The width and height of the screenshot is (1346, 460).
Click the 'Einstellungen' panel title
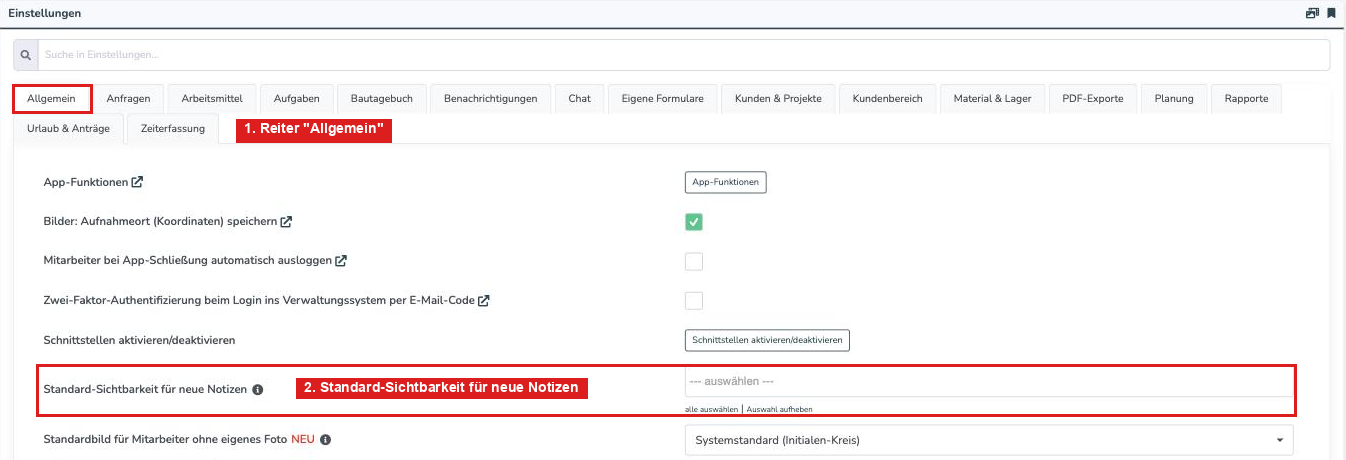[45, 13]
